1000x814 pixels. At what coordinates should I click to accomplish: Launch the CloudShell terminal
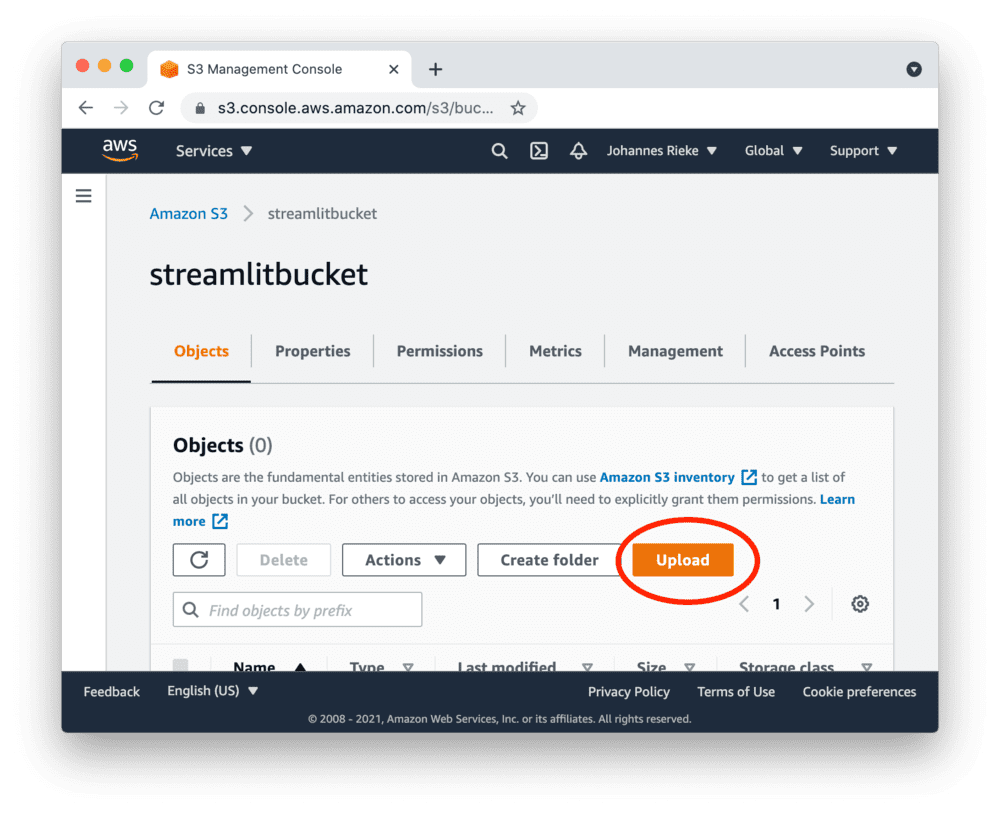[x=538, y=150]
